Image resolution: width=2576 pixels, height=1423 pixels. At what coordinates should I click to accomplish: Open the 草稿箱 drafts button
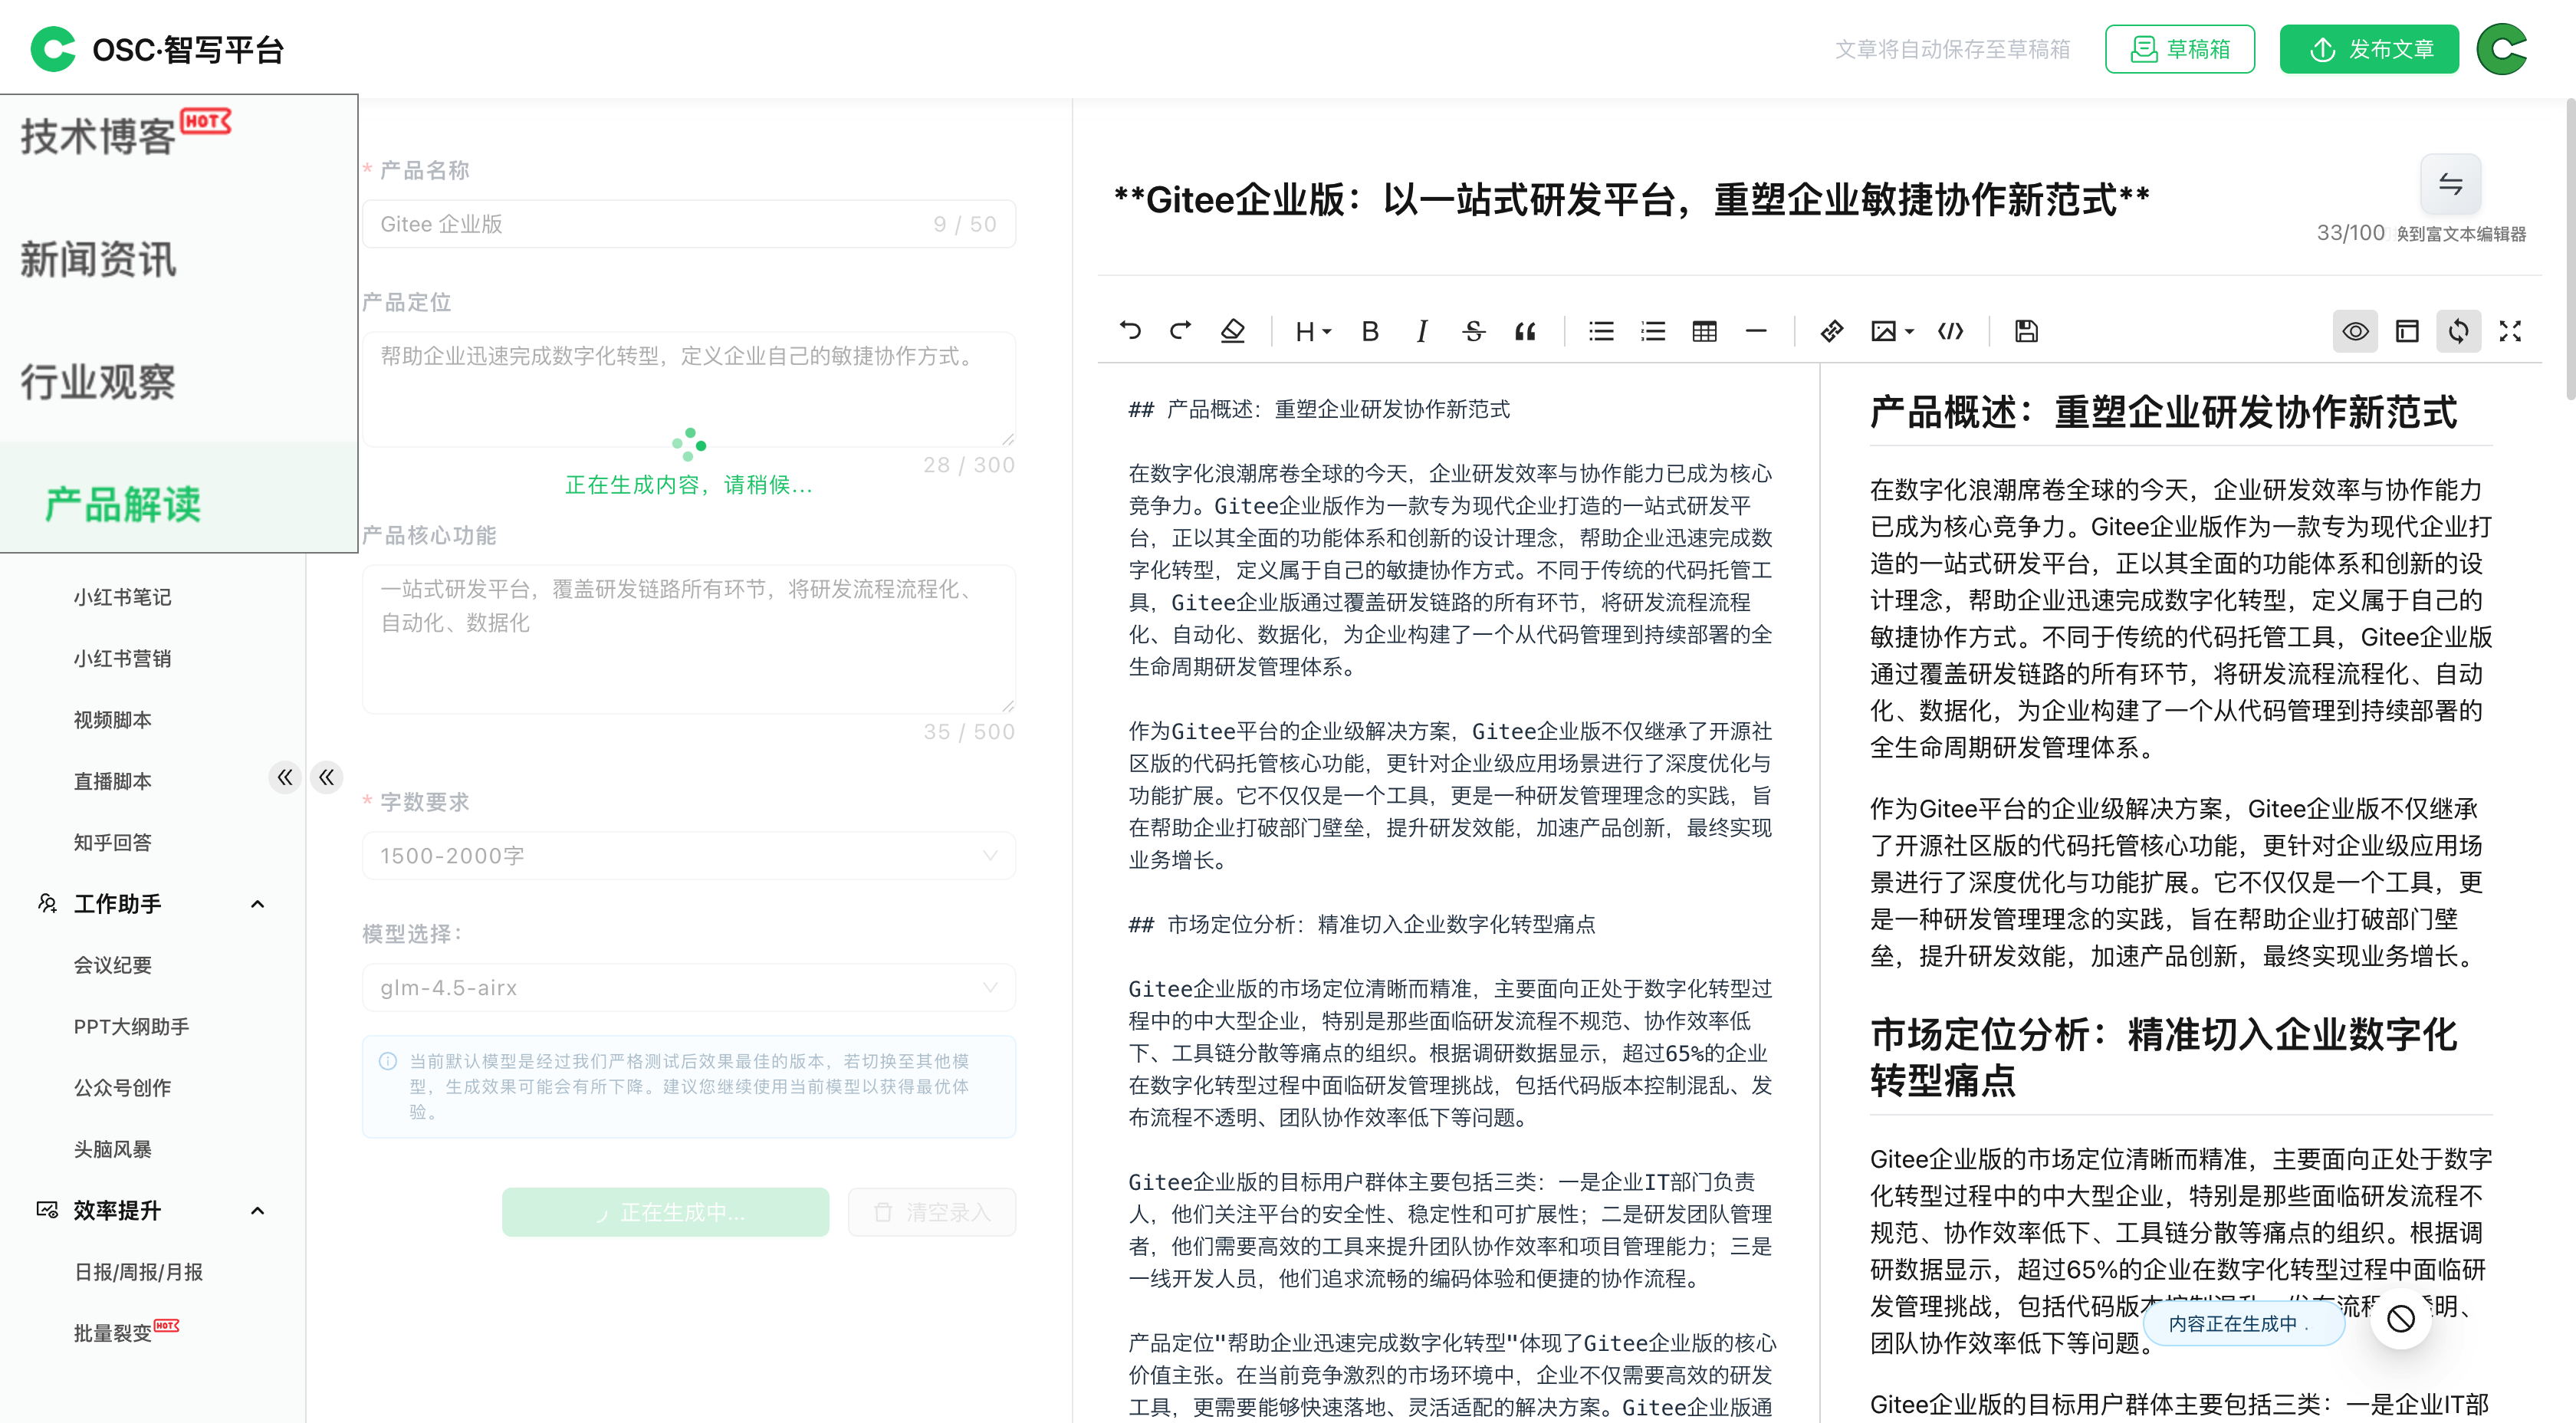(x=2179, y=49)
